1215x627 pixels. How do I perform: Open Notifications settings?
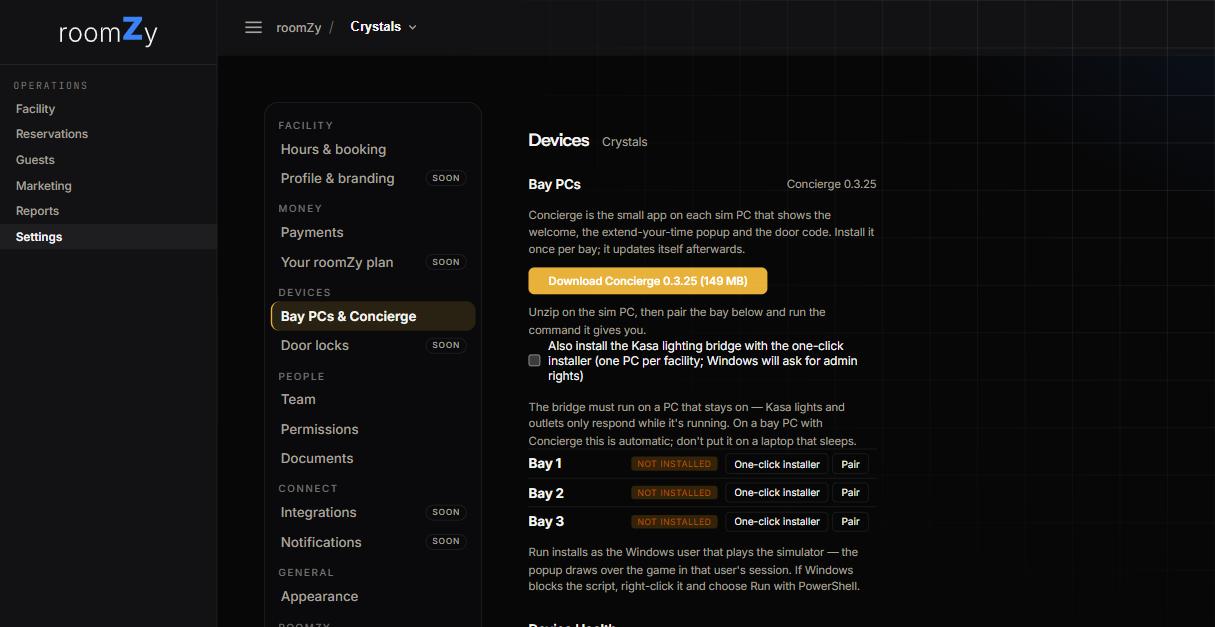tap(372, 542)
